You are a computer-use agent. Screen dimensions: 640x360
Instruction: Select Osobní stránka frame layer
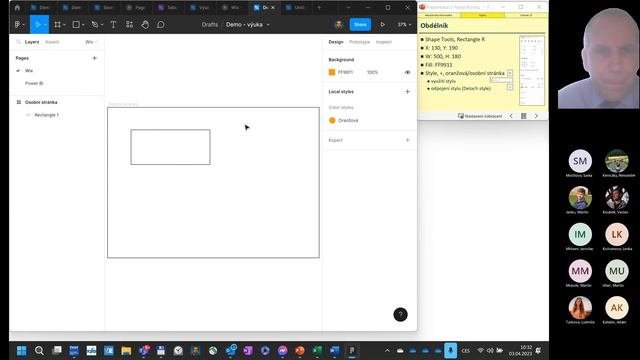[41, 102]
